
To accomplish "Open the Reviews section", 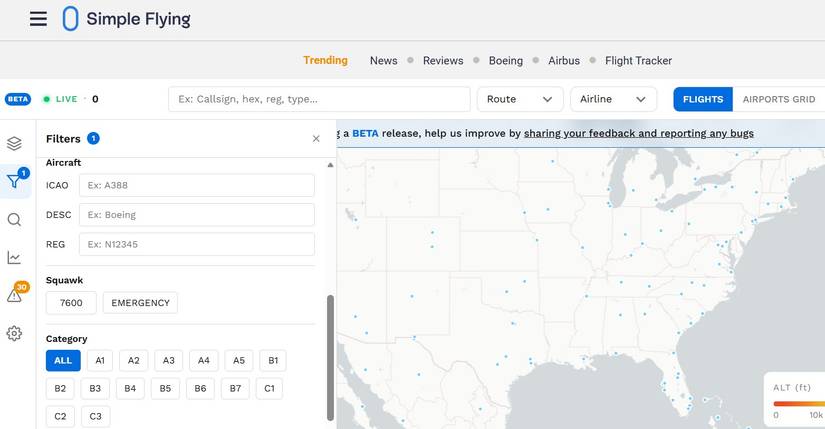I will pos(443,61).
